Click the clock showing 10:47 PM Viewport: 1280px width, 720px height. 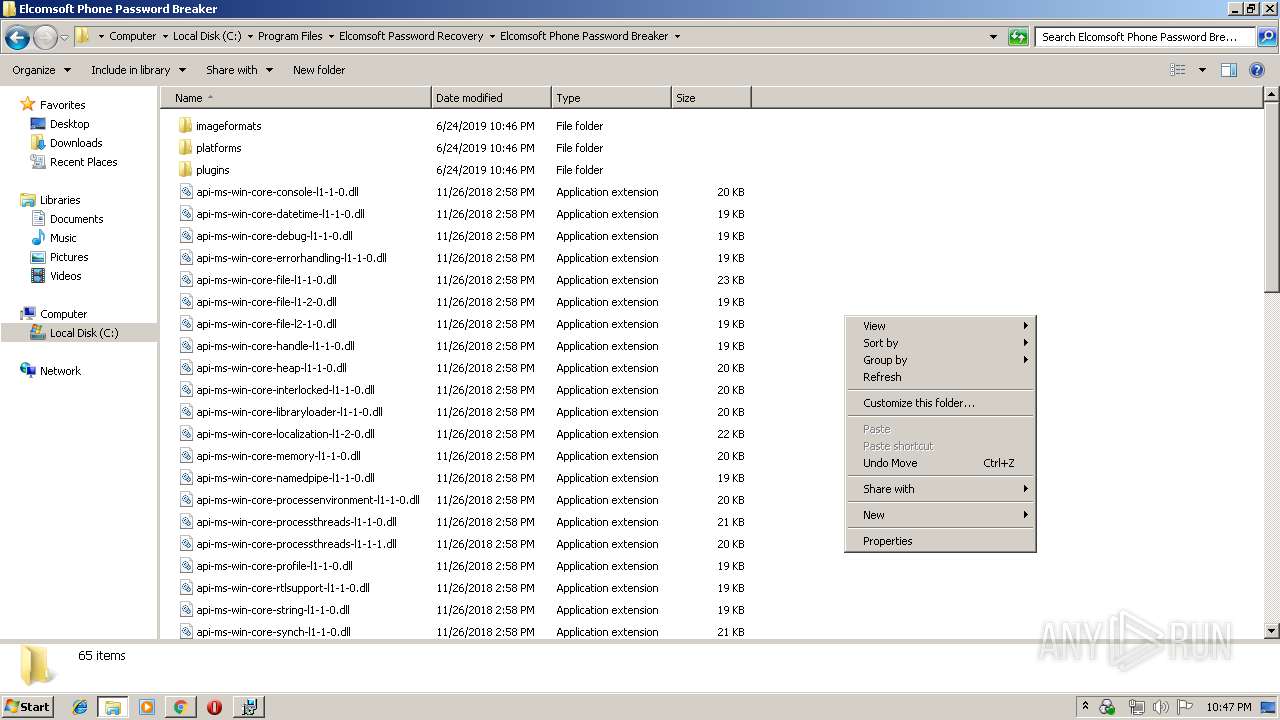[1229, 707]
